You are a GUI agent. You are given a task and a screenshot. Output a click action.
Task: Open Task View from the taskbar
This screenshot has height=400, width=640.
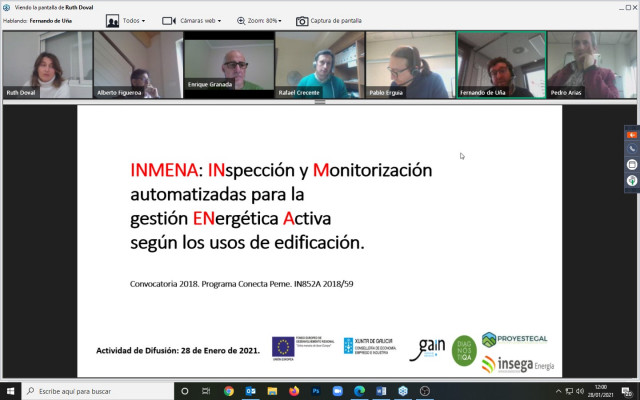point(206,391)
